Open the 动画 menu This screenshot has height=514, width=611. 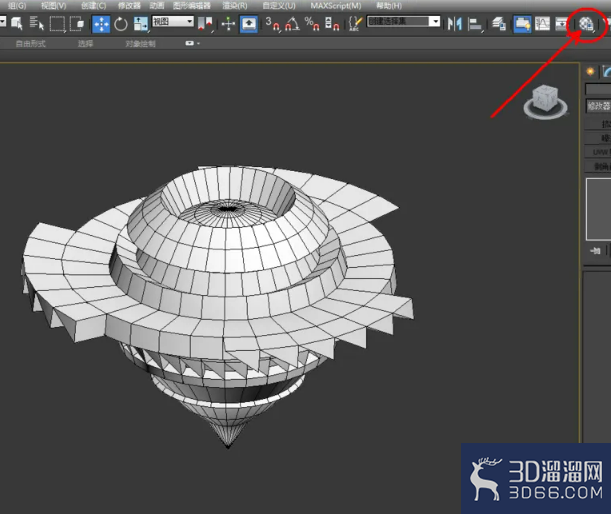(157, 6)
